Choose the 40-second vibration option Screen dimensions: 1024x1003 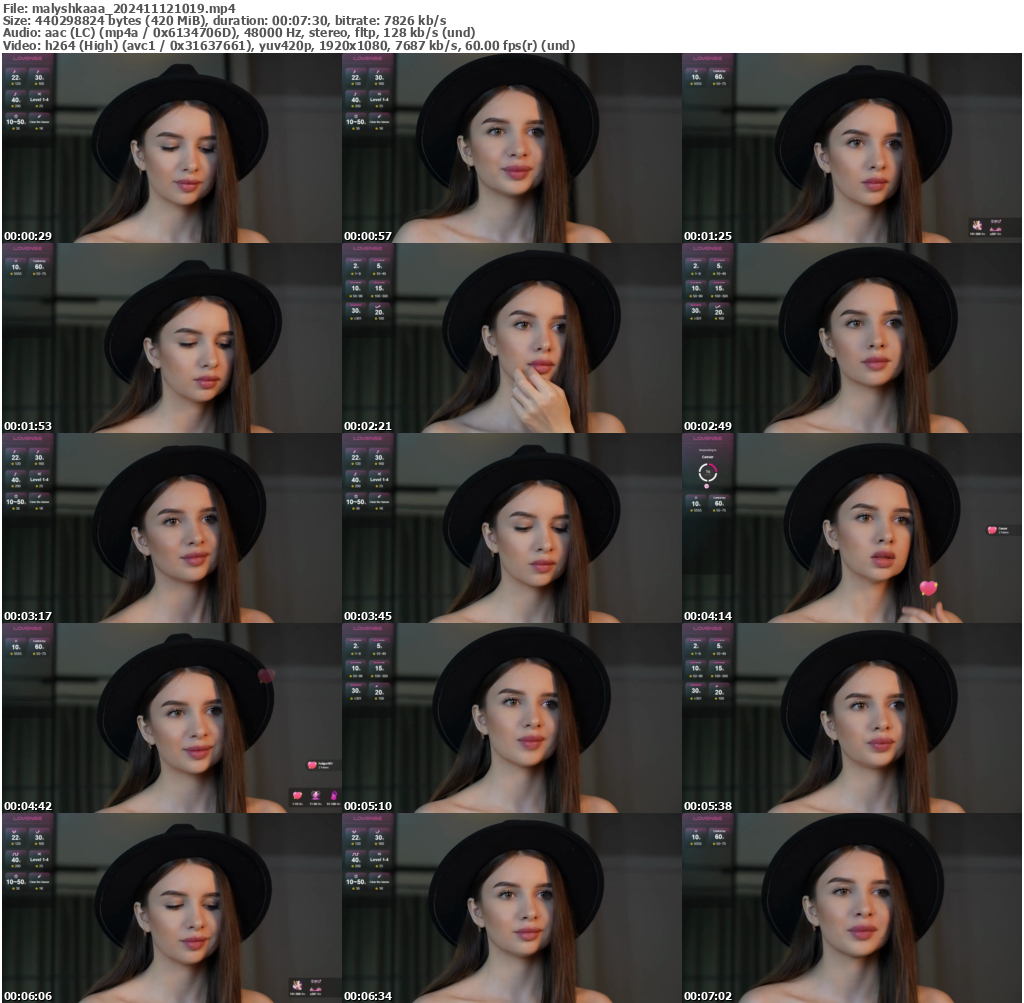[x=14, y=99]
